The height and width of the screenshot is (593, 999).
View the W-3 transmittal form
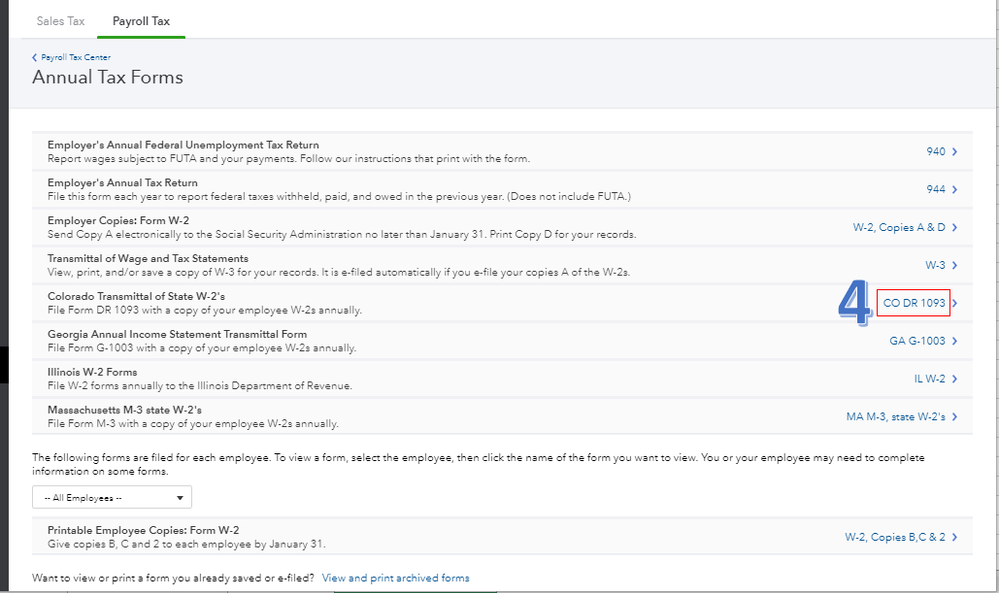935,265
